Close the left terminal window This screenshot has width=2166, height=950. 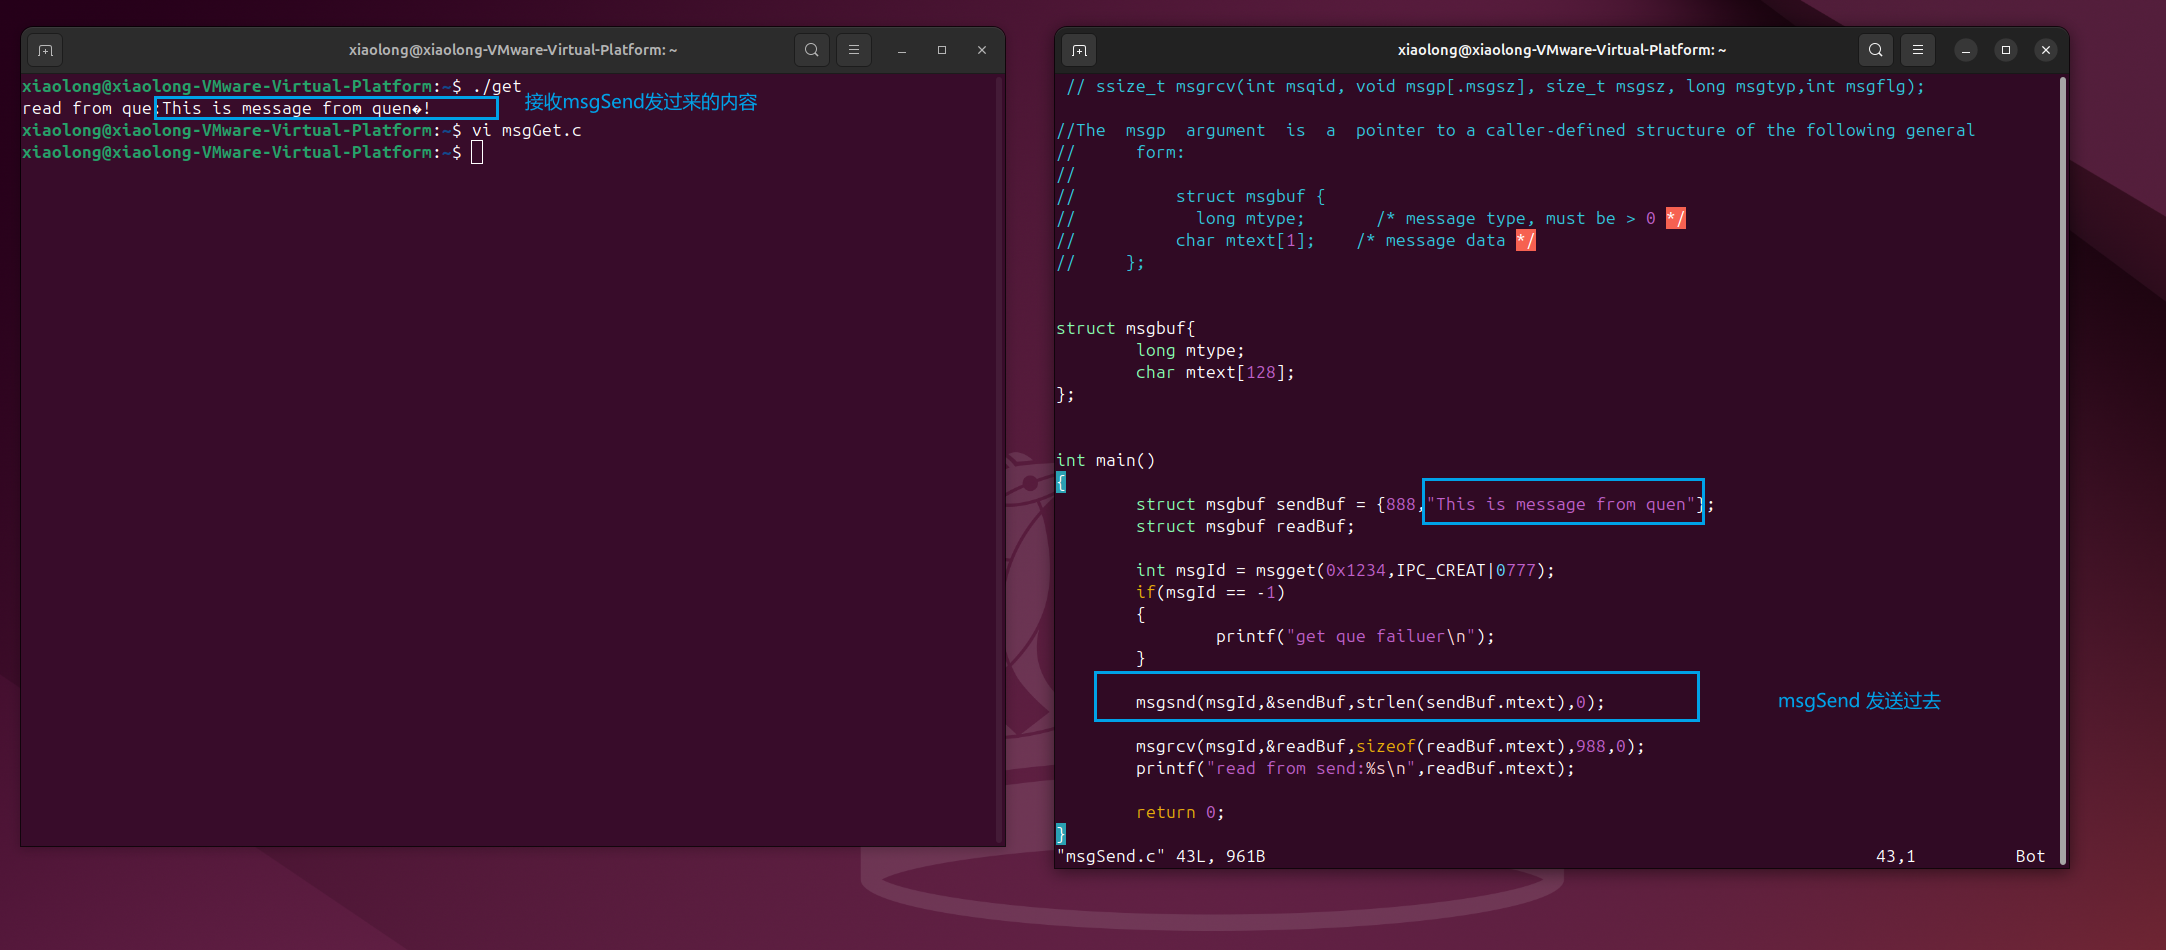pyautogui.click(x=982, y=50)
